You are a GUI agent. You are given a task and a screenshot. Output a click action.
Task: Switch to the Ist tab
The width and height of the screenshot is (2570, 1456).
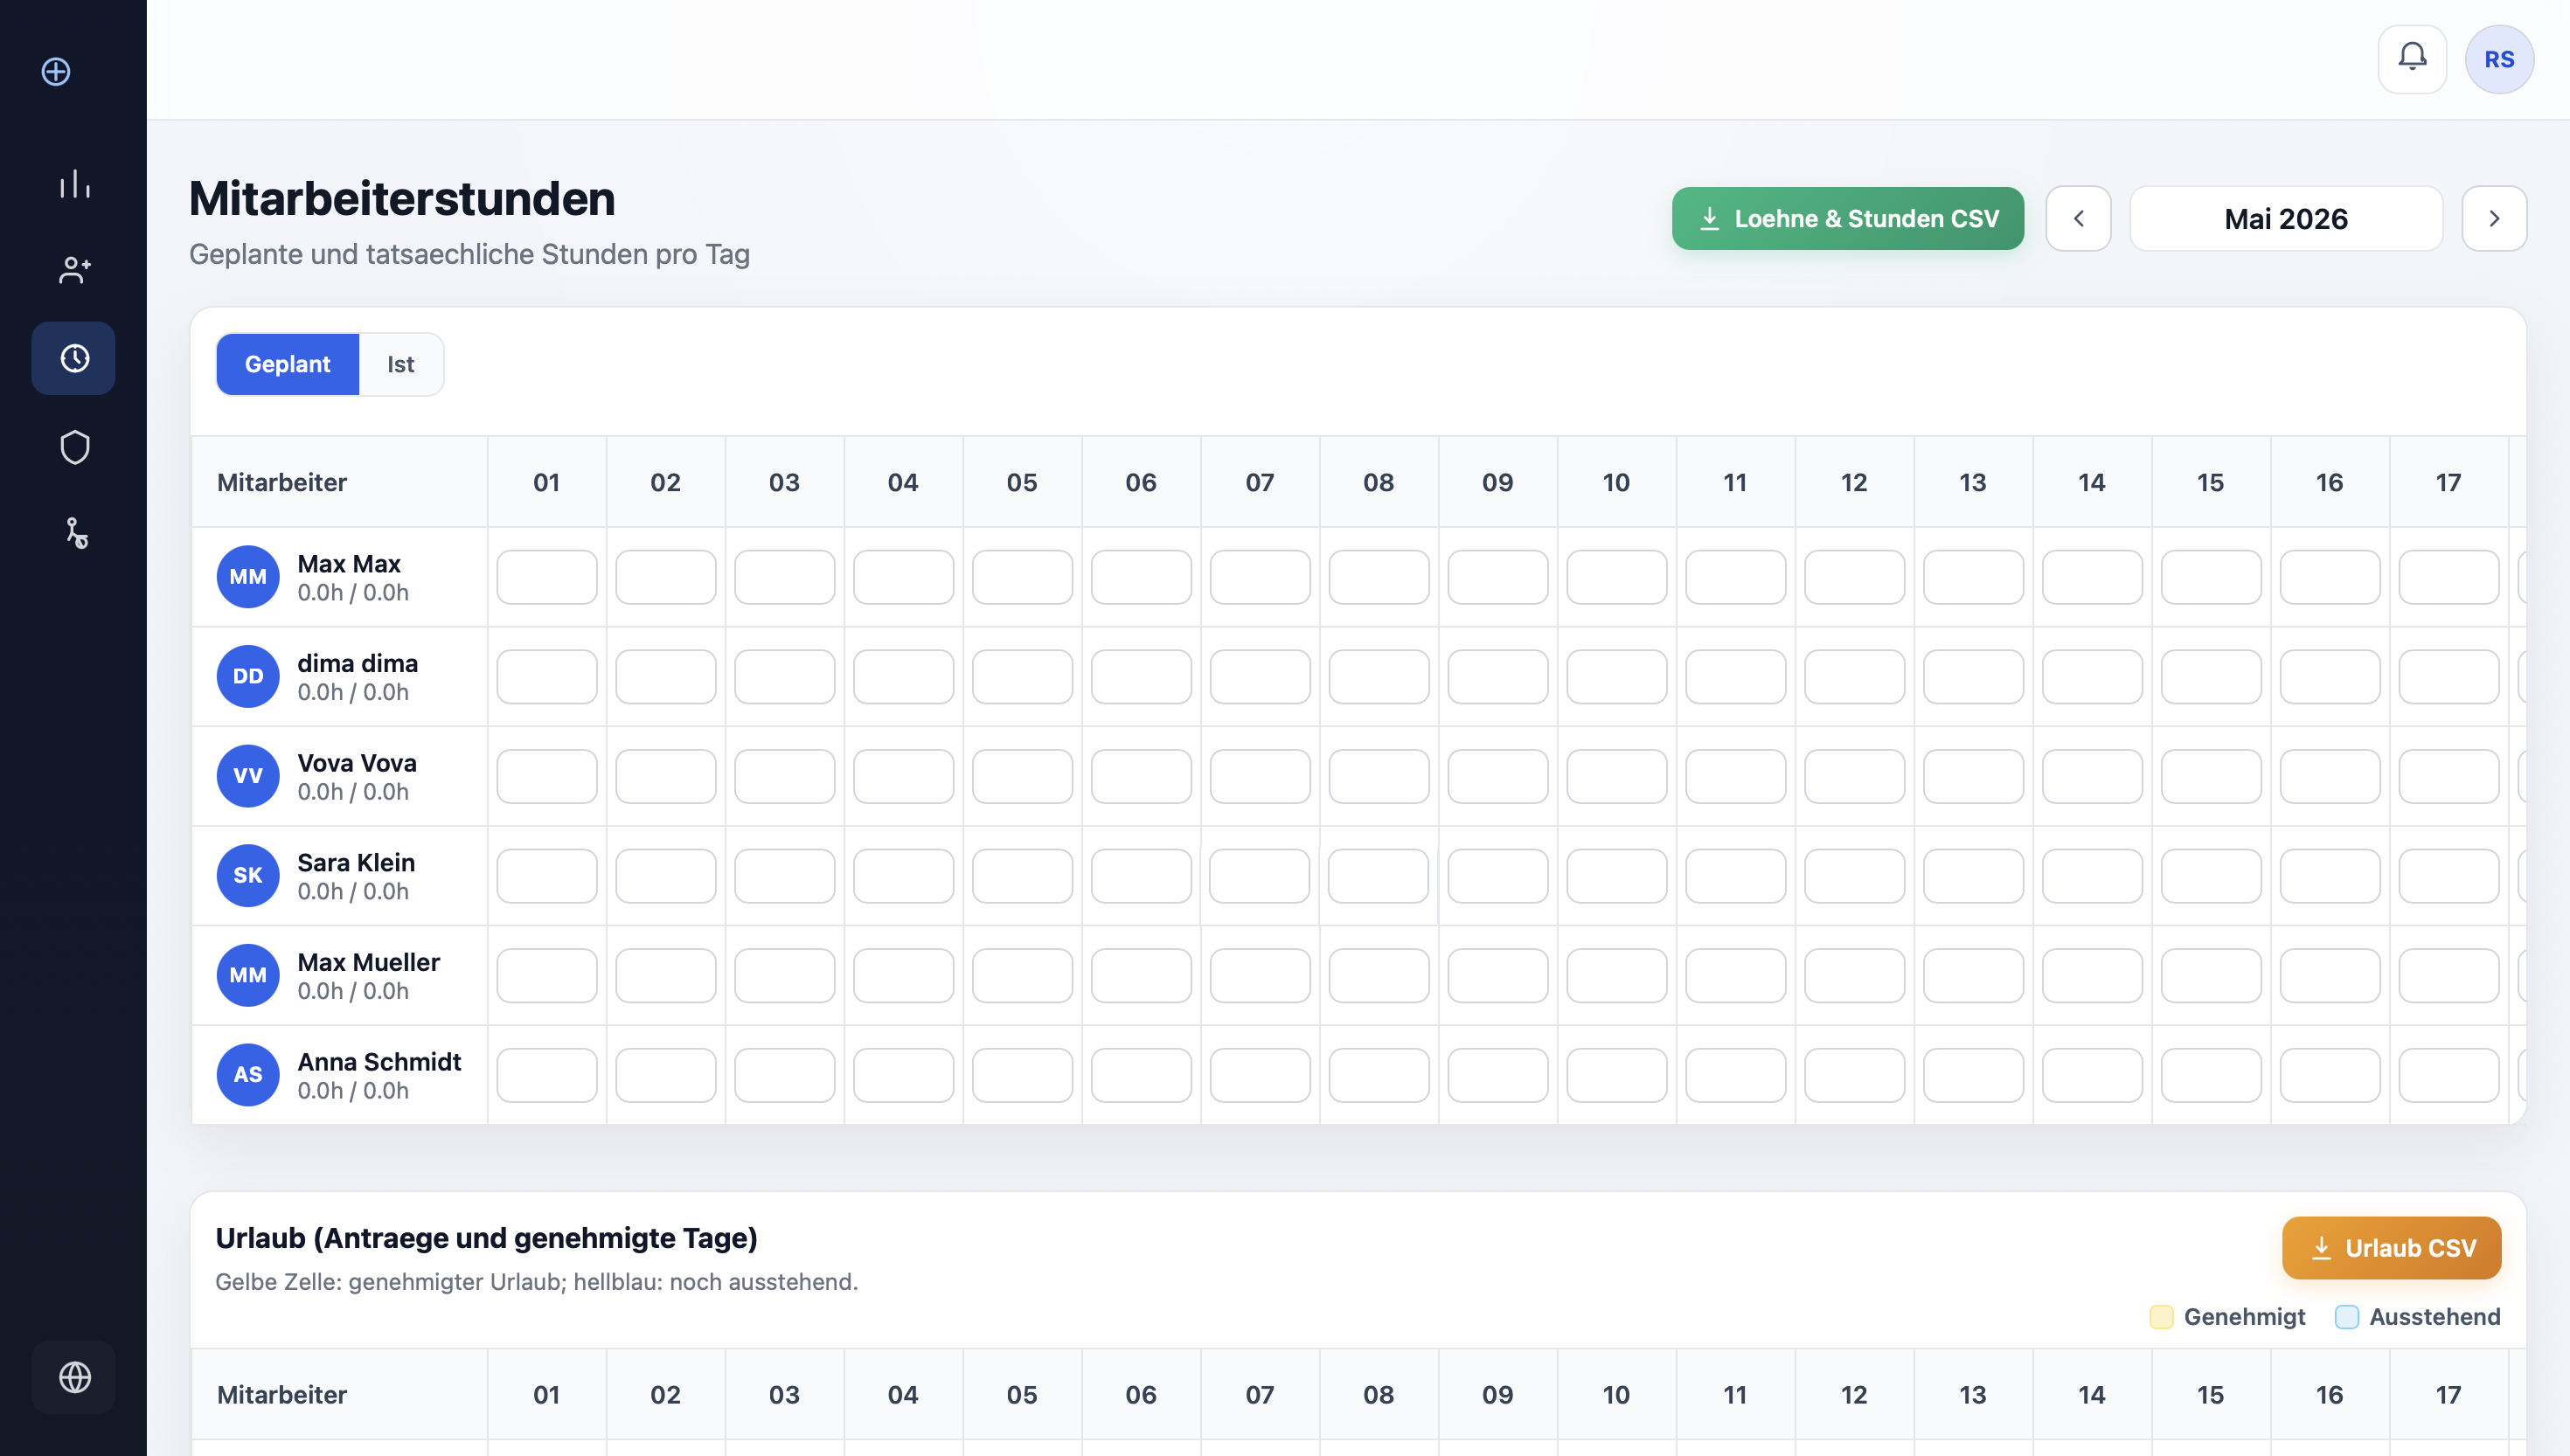tap(401, 364)
